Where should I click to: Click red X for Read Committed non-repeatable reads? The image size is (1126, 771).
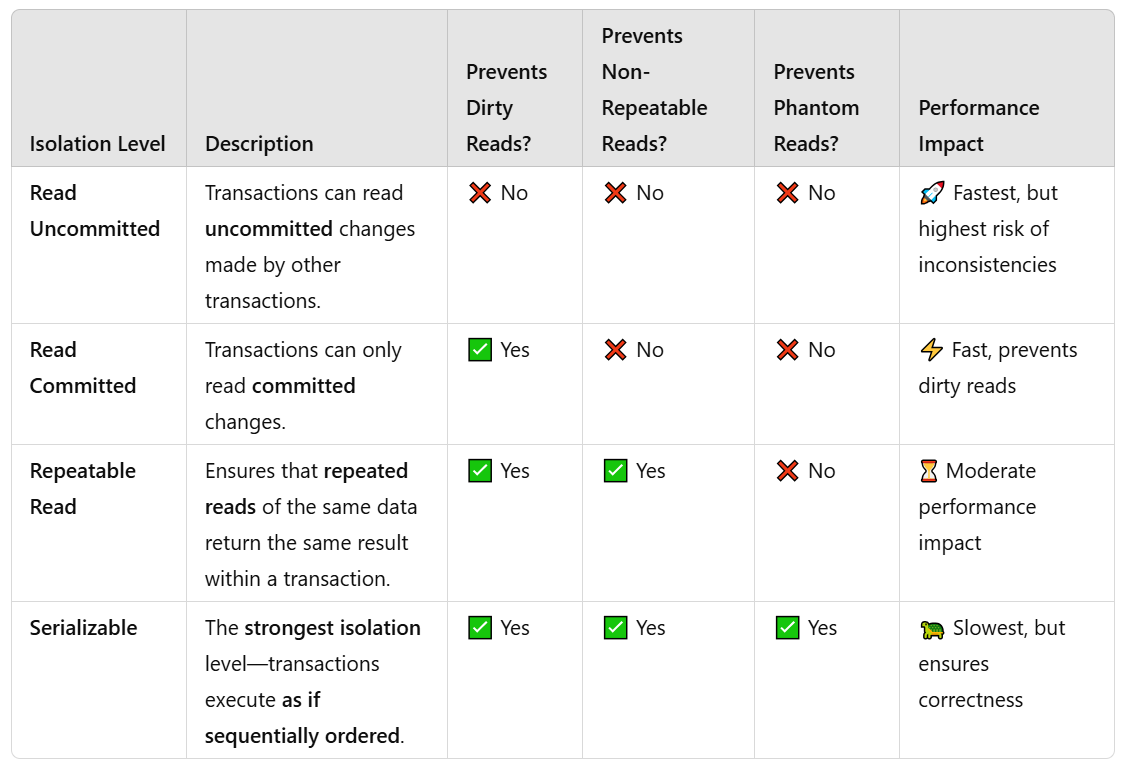(615, 350)
